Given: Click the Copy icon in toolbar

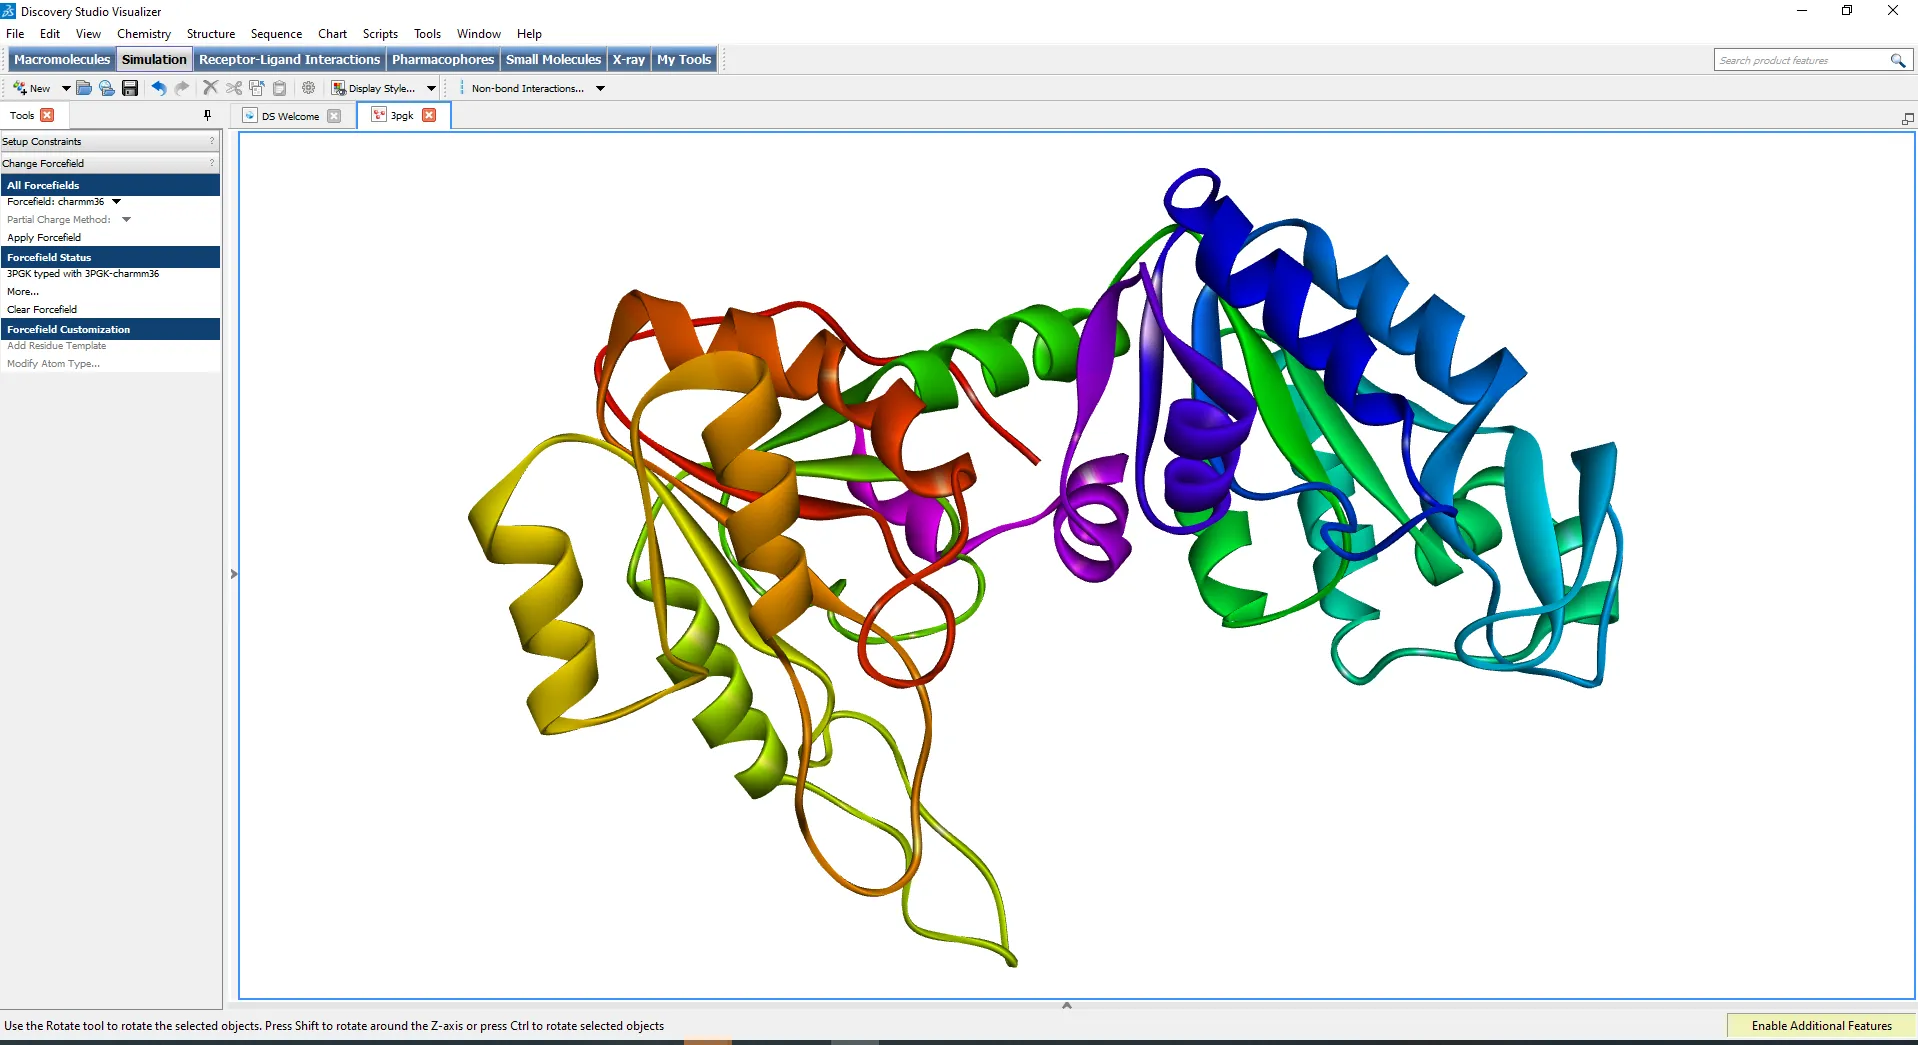Looking at the screenshot, I should [257, 88].
